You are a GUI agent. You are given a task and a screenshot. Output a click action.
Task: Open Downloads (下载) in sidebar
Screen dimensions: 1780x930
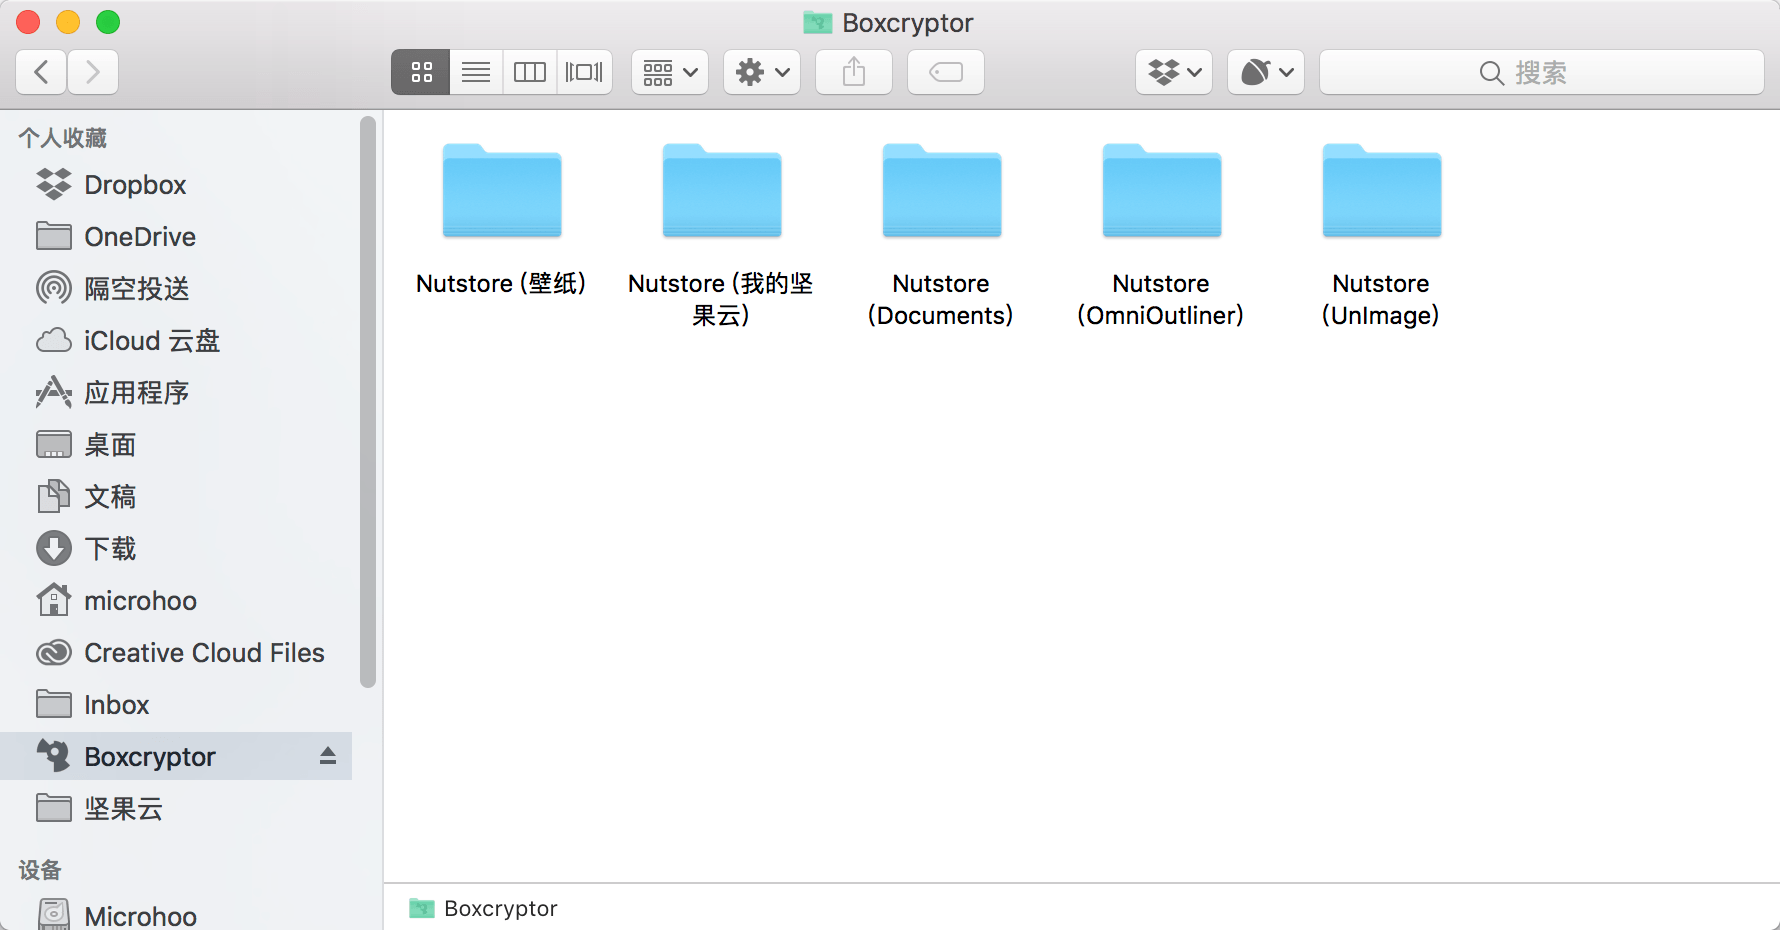pyautogui.click(x=176, y=549)
